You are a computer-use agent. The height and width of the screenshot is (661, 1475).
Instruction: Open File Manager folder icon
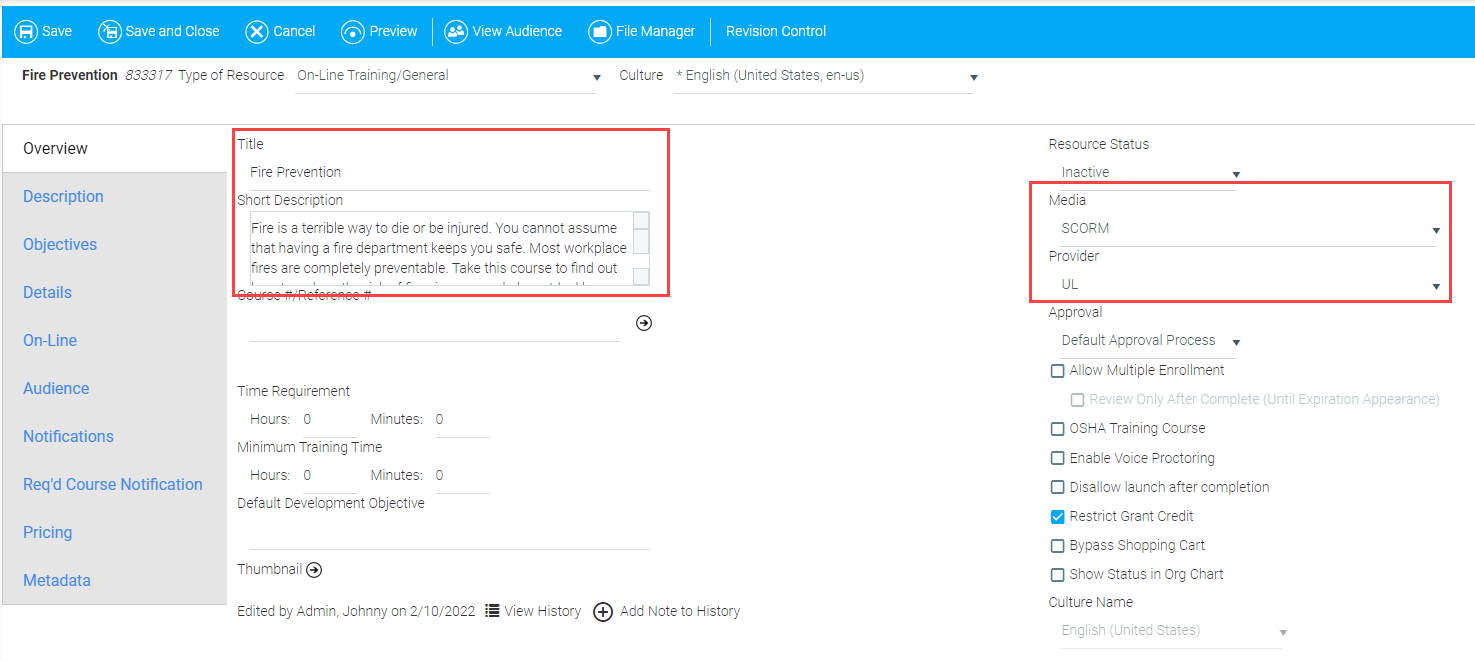coord(600,31)
